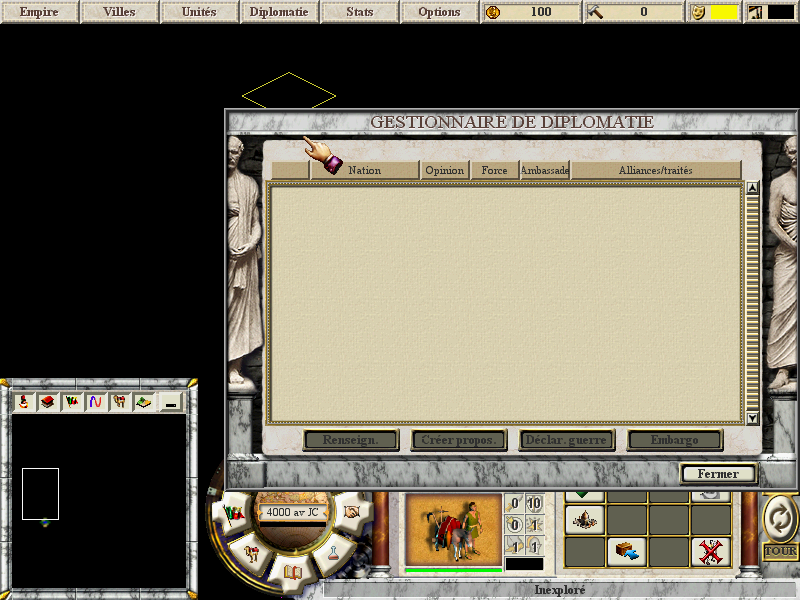The width and height of the screenshot is (800, 600).
Task: Click the Déclar. guerre button
Action: 566,440
